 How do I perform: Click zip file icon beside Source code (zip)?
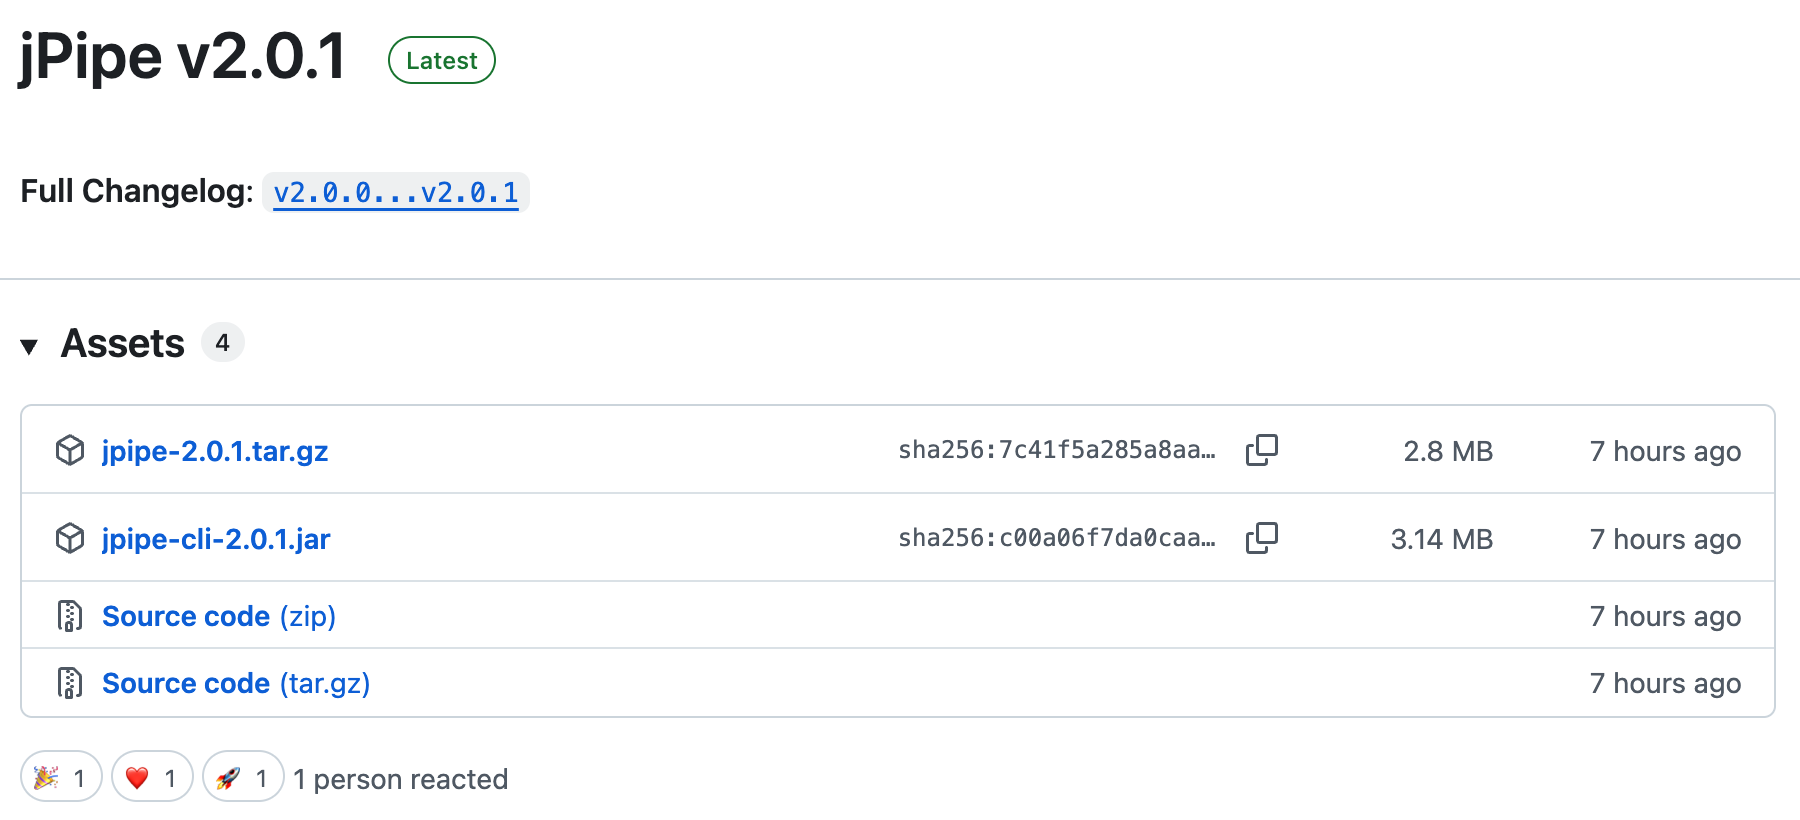[x=70, y=616]
